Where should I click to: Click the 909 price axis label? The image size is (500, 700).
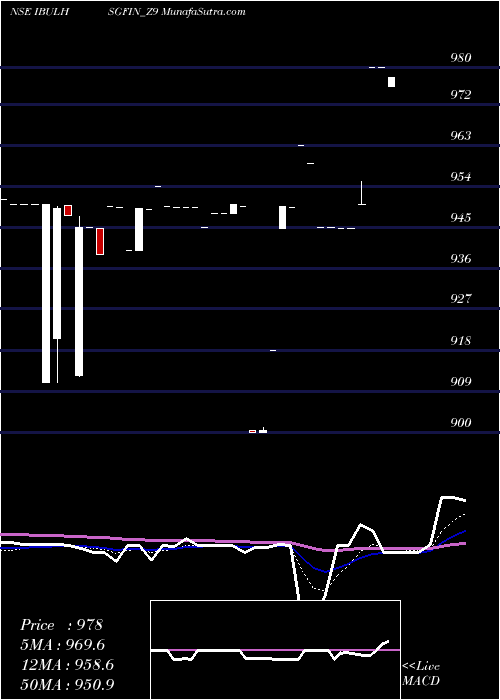click(461, 382)
